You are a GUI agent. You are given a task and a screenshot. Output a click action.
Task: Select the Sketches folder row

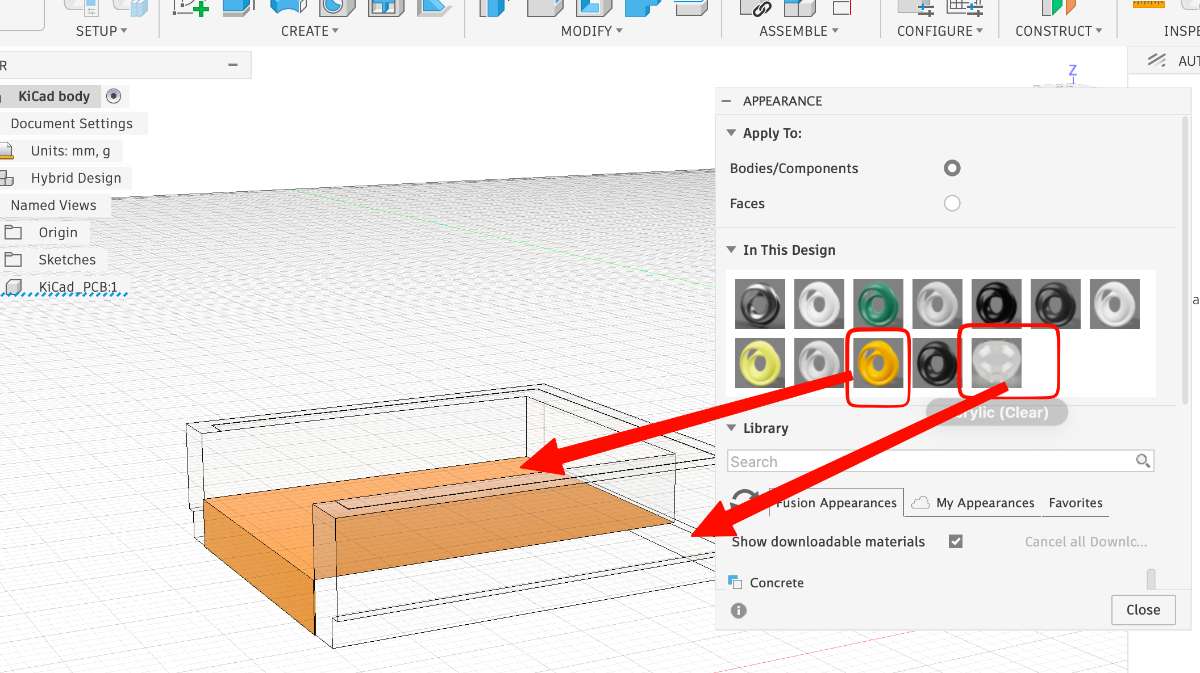click(67, 259)
